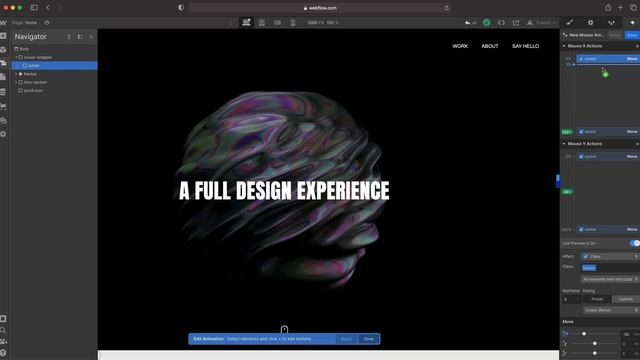Collapse the cursor-wrapper tree node

[16, 58]
